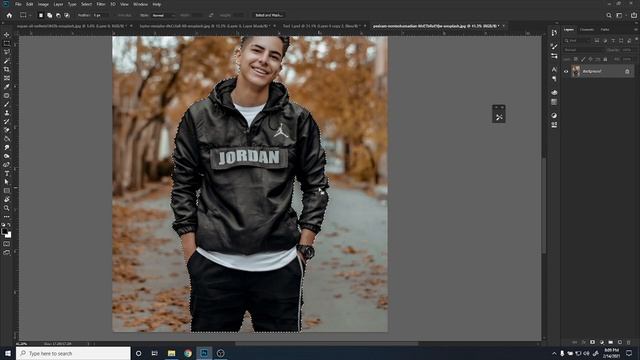Image resolution: width=640 pixels, height=360 pixels.
Task: Open the Layer menu
Action: [58, 4]
